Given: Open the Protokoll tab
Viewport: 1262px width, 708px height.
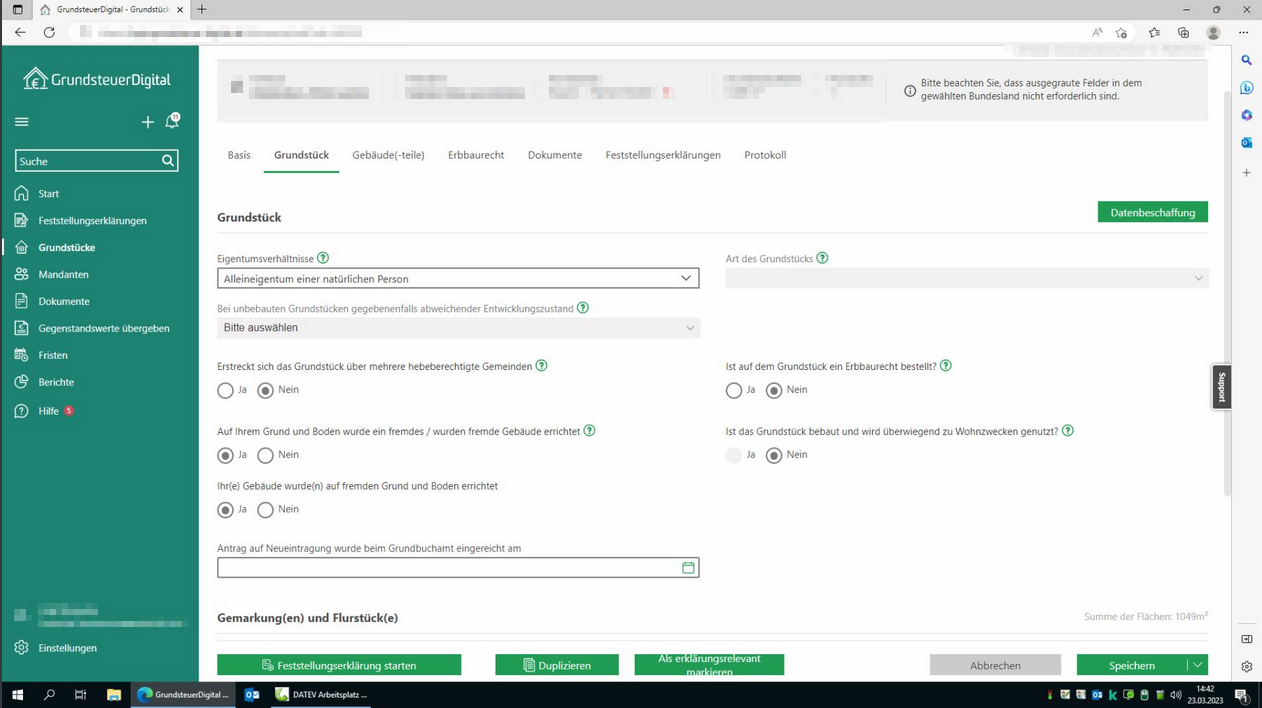Looking at the screenshot, I should [765, 155].
